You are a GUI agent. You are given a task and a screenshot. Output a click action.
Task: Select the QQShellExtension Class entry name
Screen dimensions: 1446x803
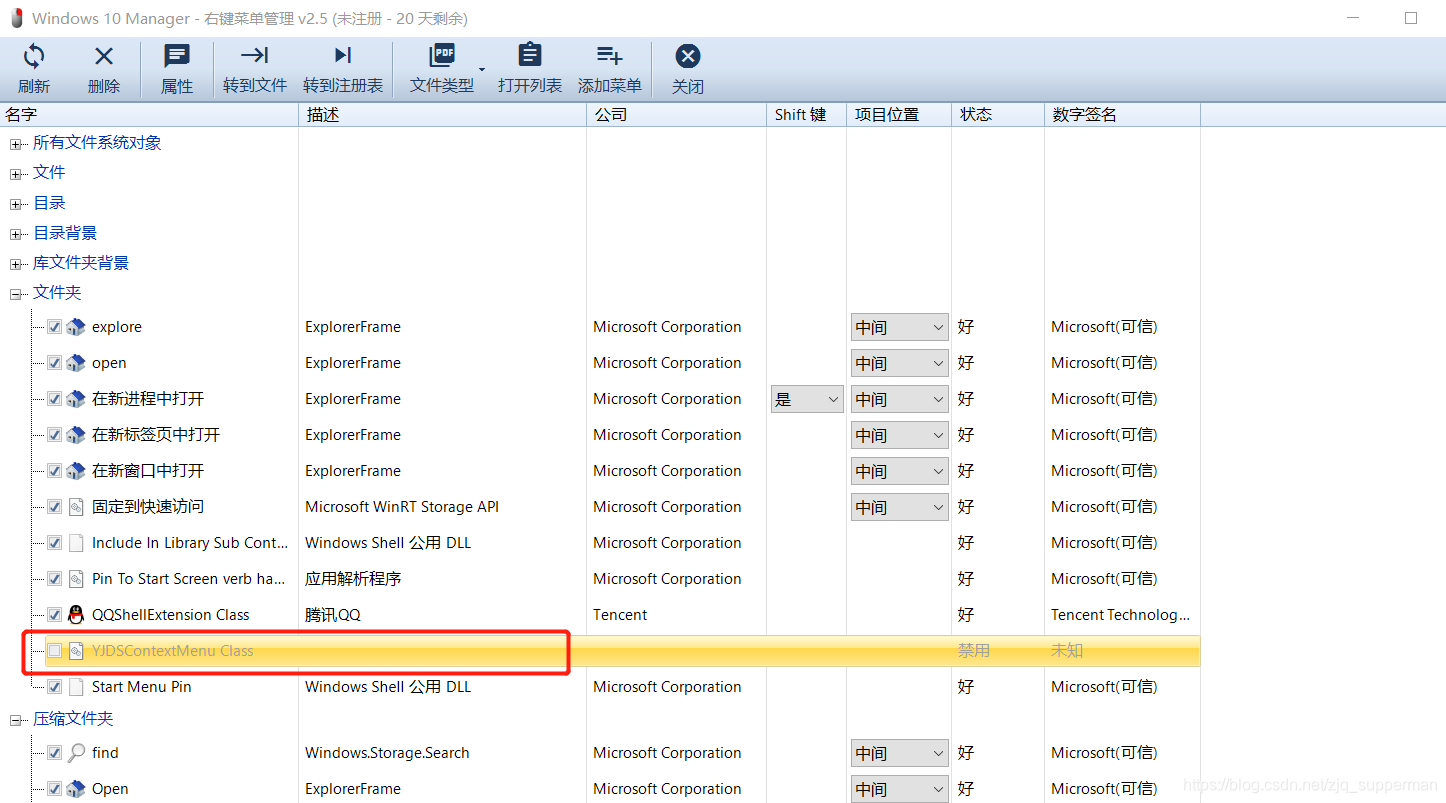pyautogui.click(x=171, y=615)
